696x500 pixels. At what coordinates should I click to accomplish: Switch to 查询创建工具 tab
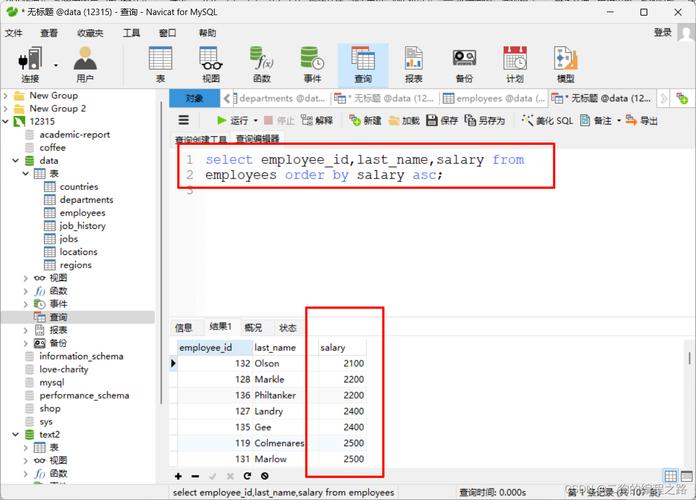coord(201,140)
